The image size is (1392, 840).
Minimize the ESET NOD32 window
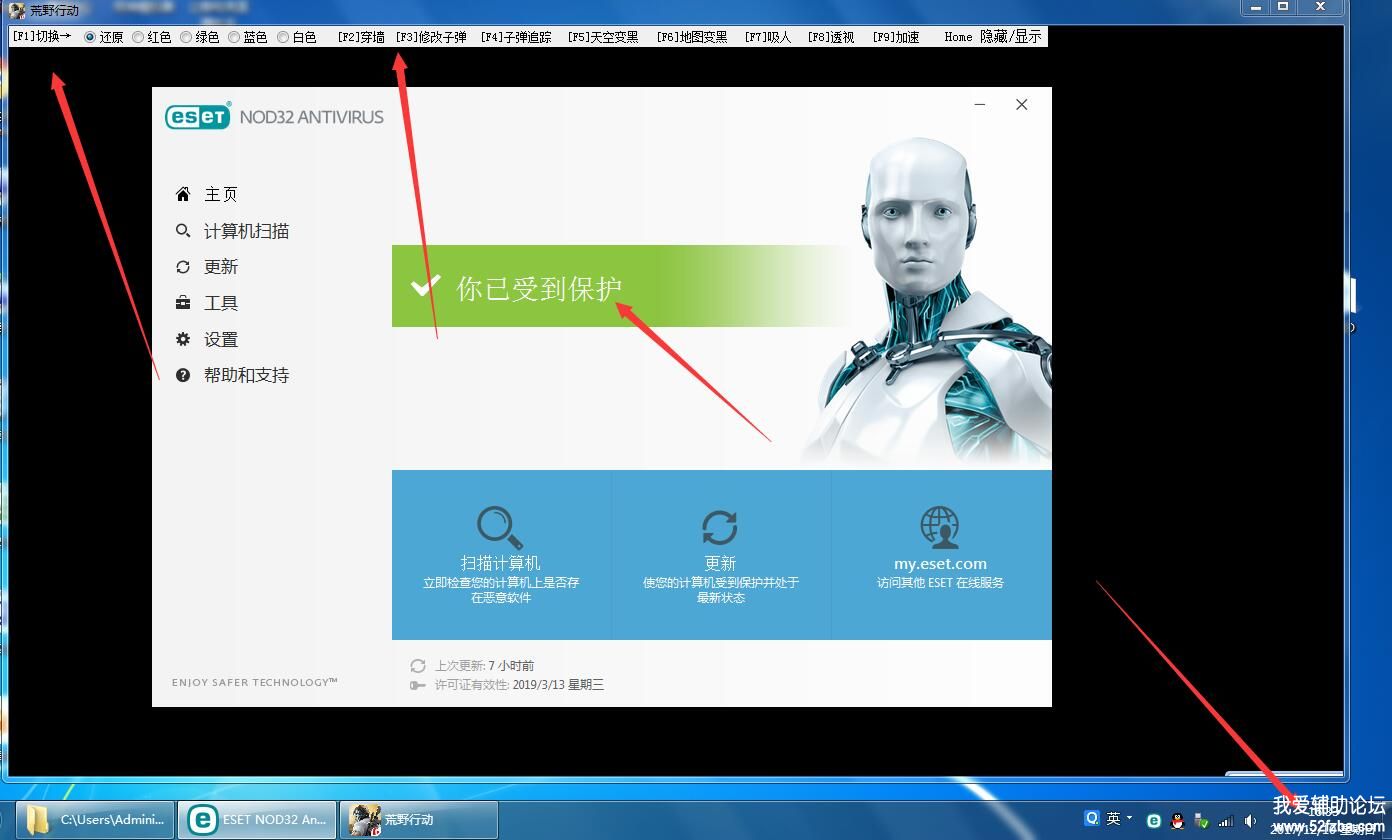point(980,104)
